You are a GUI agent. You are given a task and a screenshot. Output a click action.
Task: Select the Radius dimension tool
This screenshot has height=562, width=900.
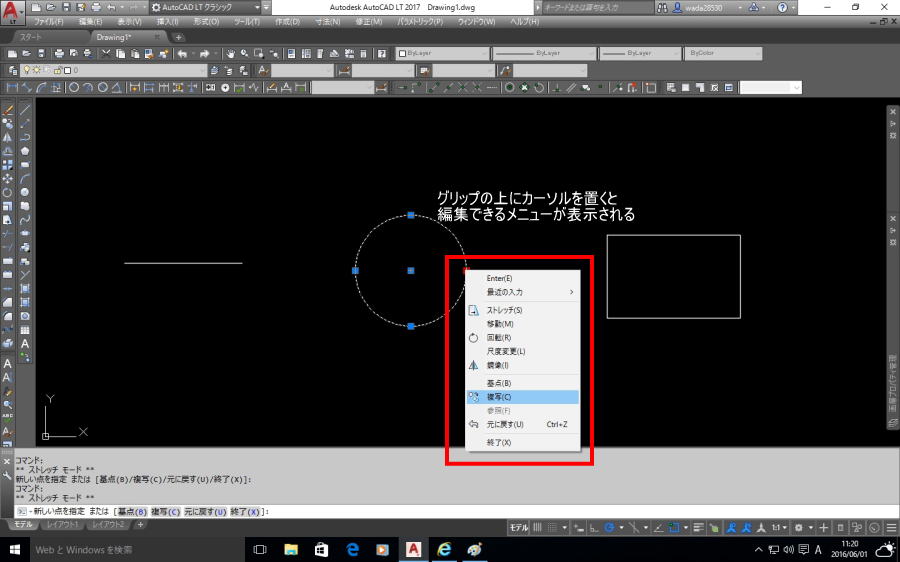(74, 88)
